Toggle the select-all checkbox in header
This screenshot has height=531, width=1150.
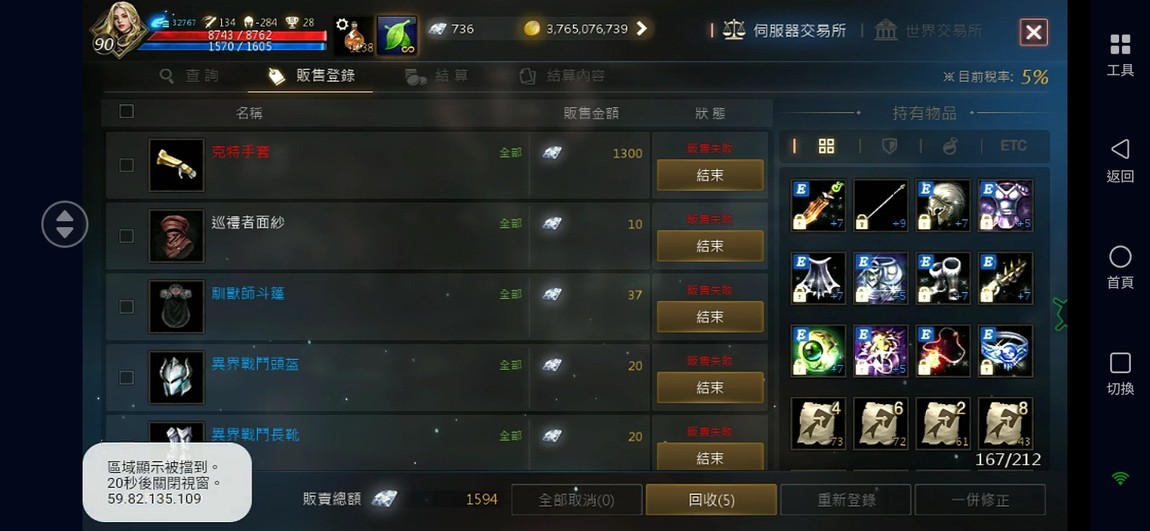126,111
